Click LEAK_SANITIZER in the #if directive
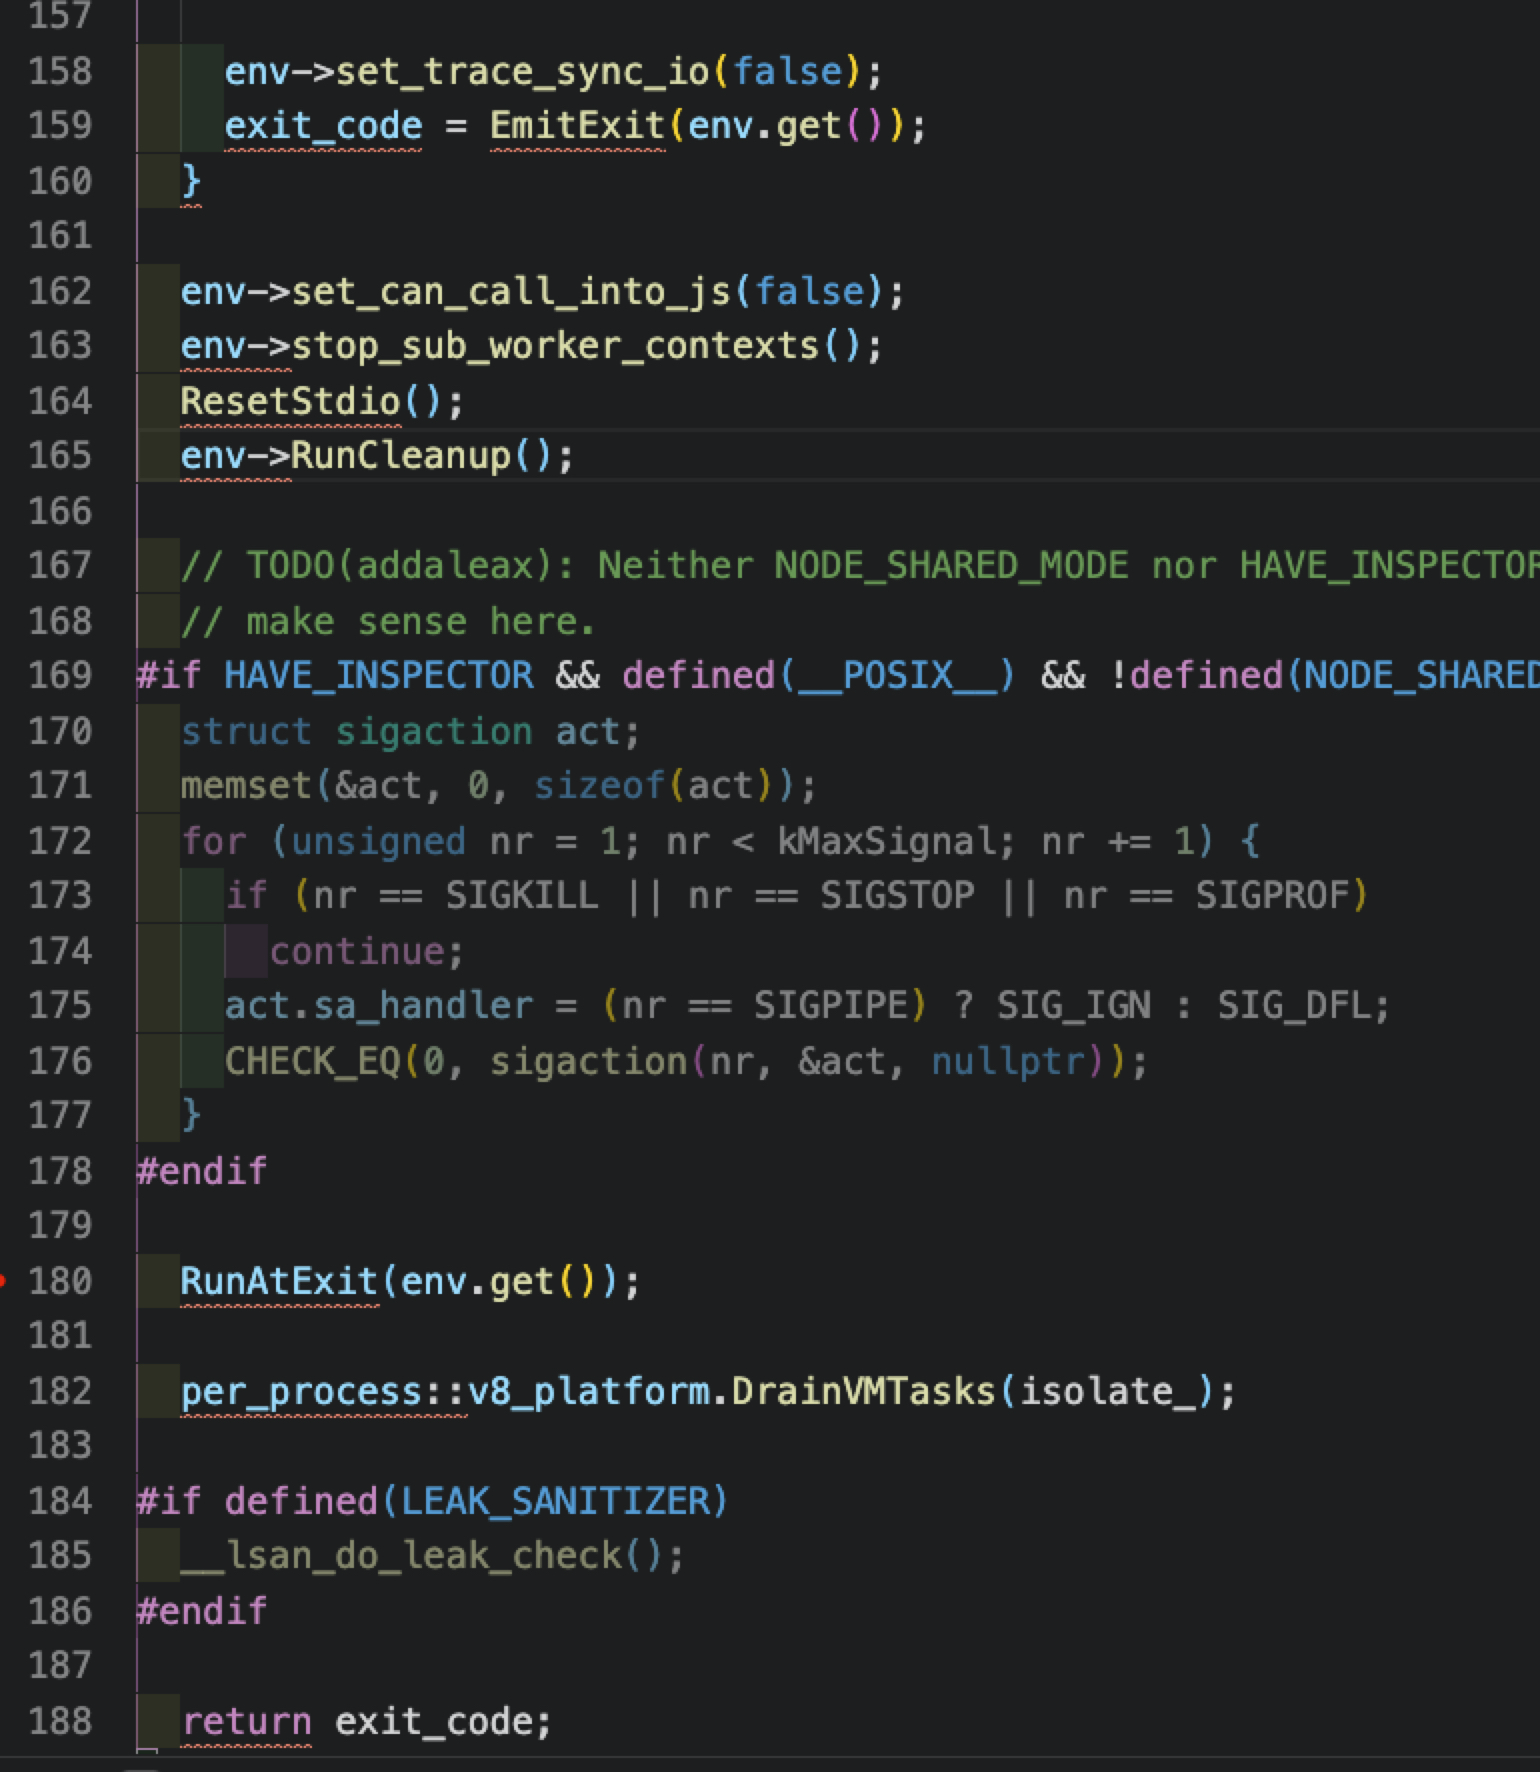 (x=555, y=1501)
